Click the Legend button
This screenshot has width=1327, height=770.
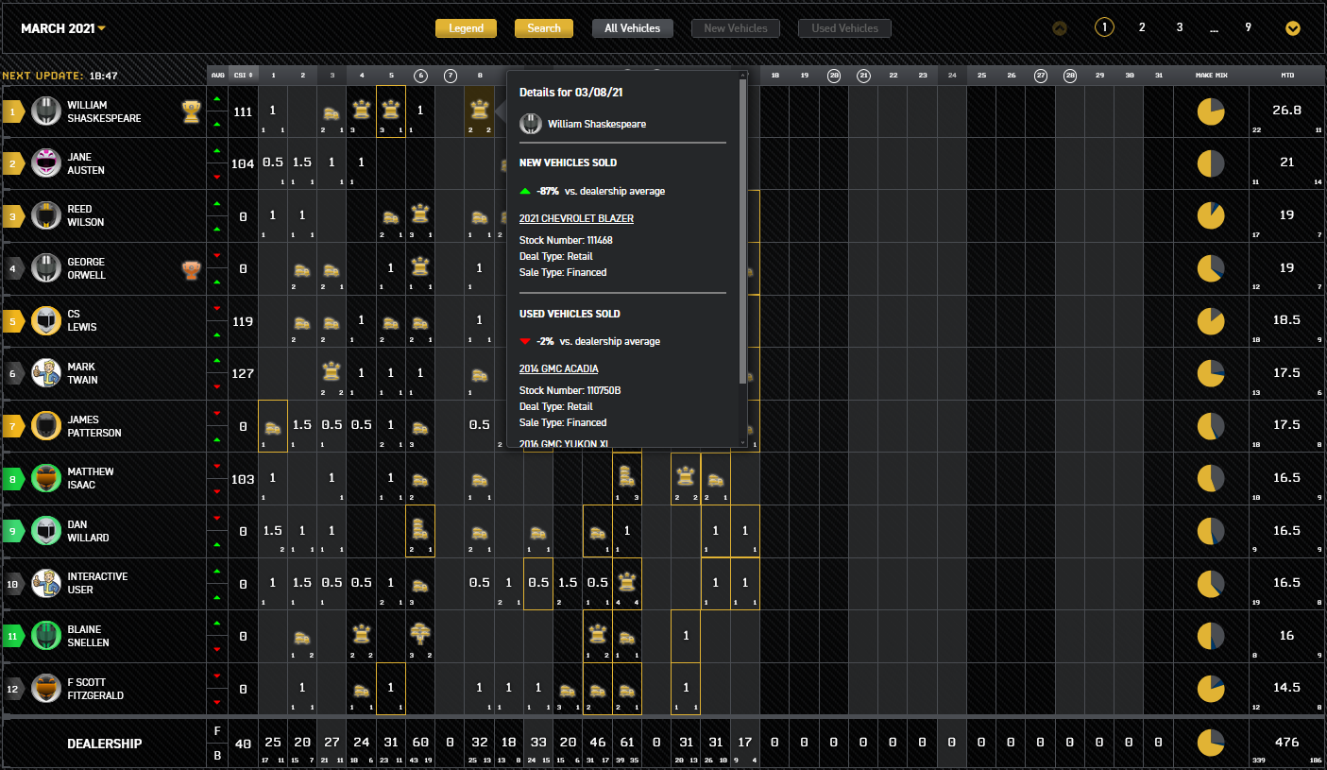(466, 28)
